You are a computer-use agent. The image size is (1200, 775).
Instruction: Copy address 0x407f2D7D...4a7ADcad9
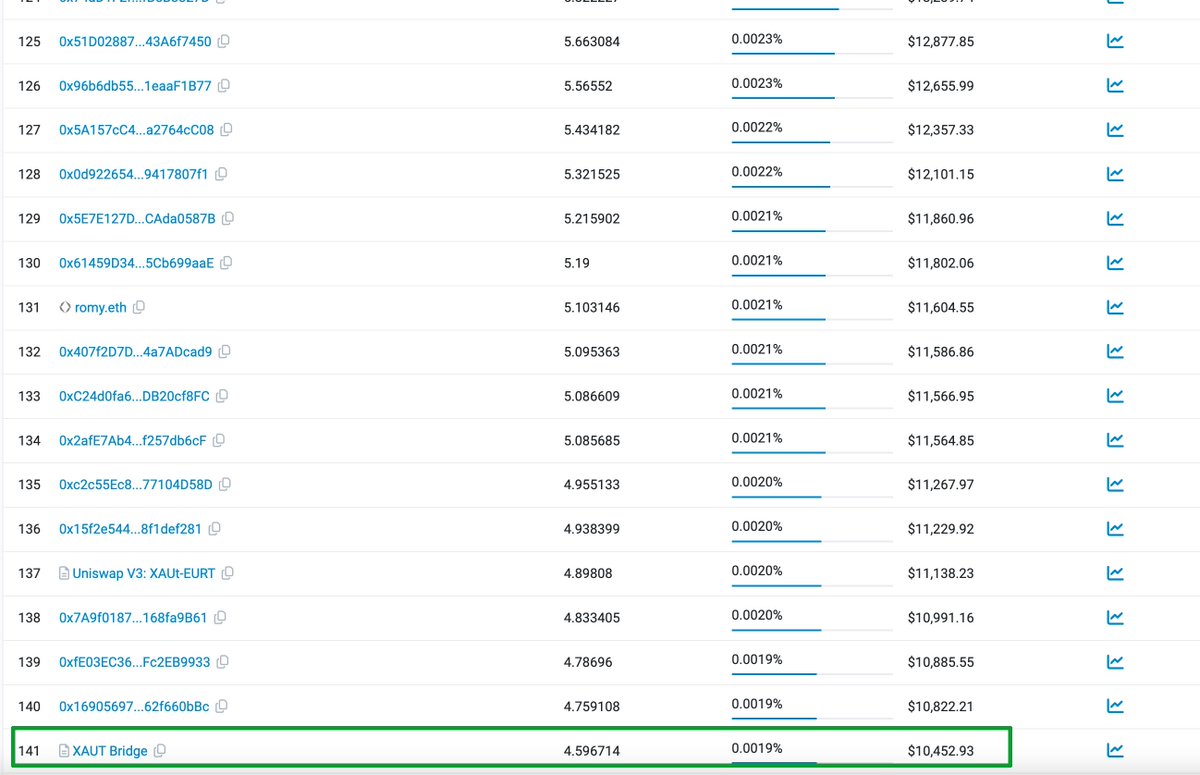coord(225,352)
